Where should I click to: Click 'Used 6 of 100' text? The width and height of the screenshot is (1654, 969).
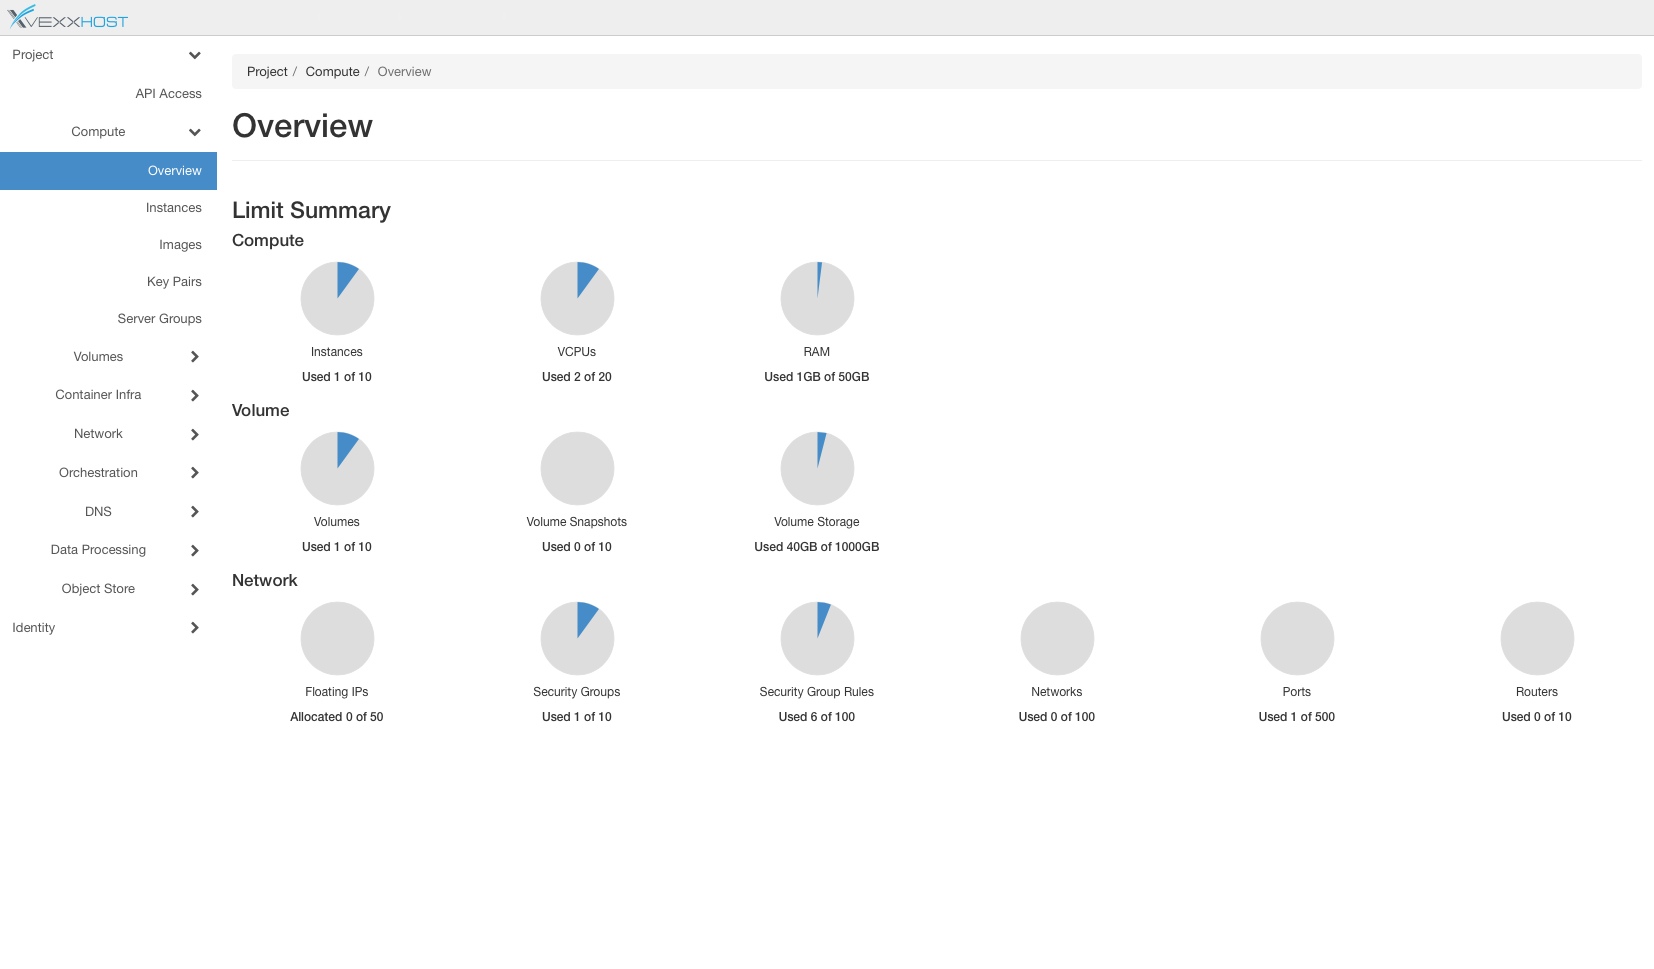[x=817, y=717]
